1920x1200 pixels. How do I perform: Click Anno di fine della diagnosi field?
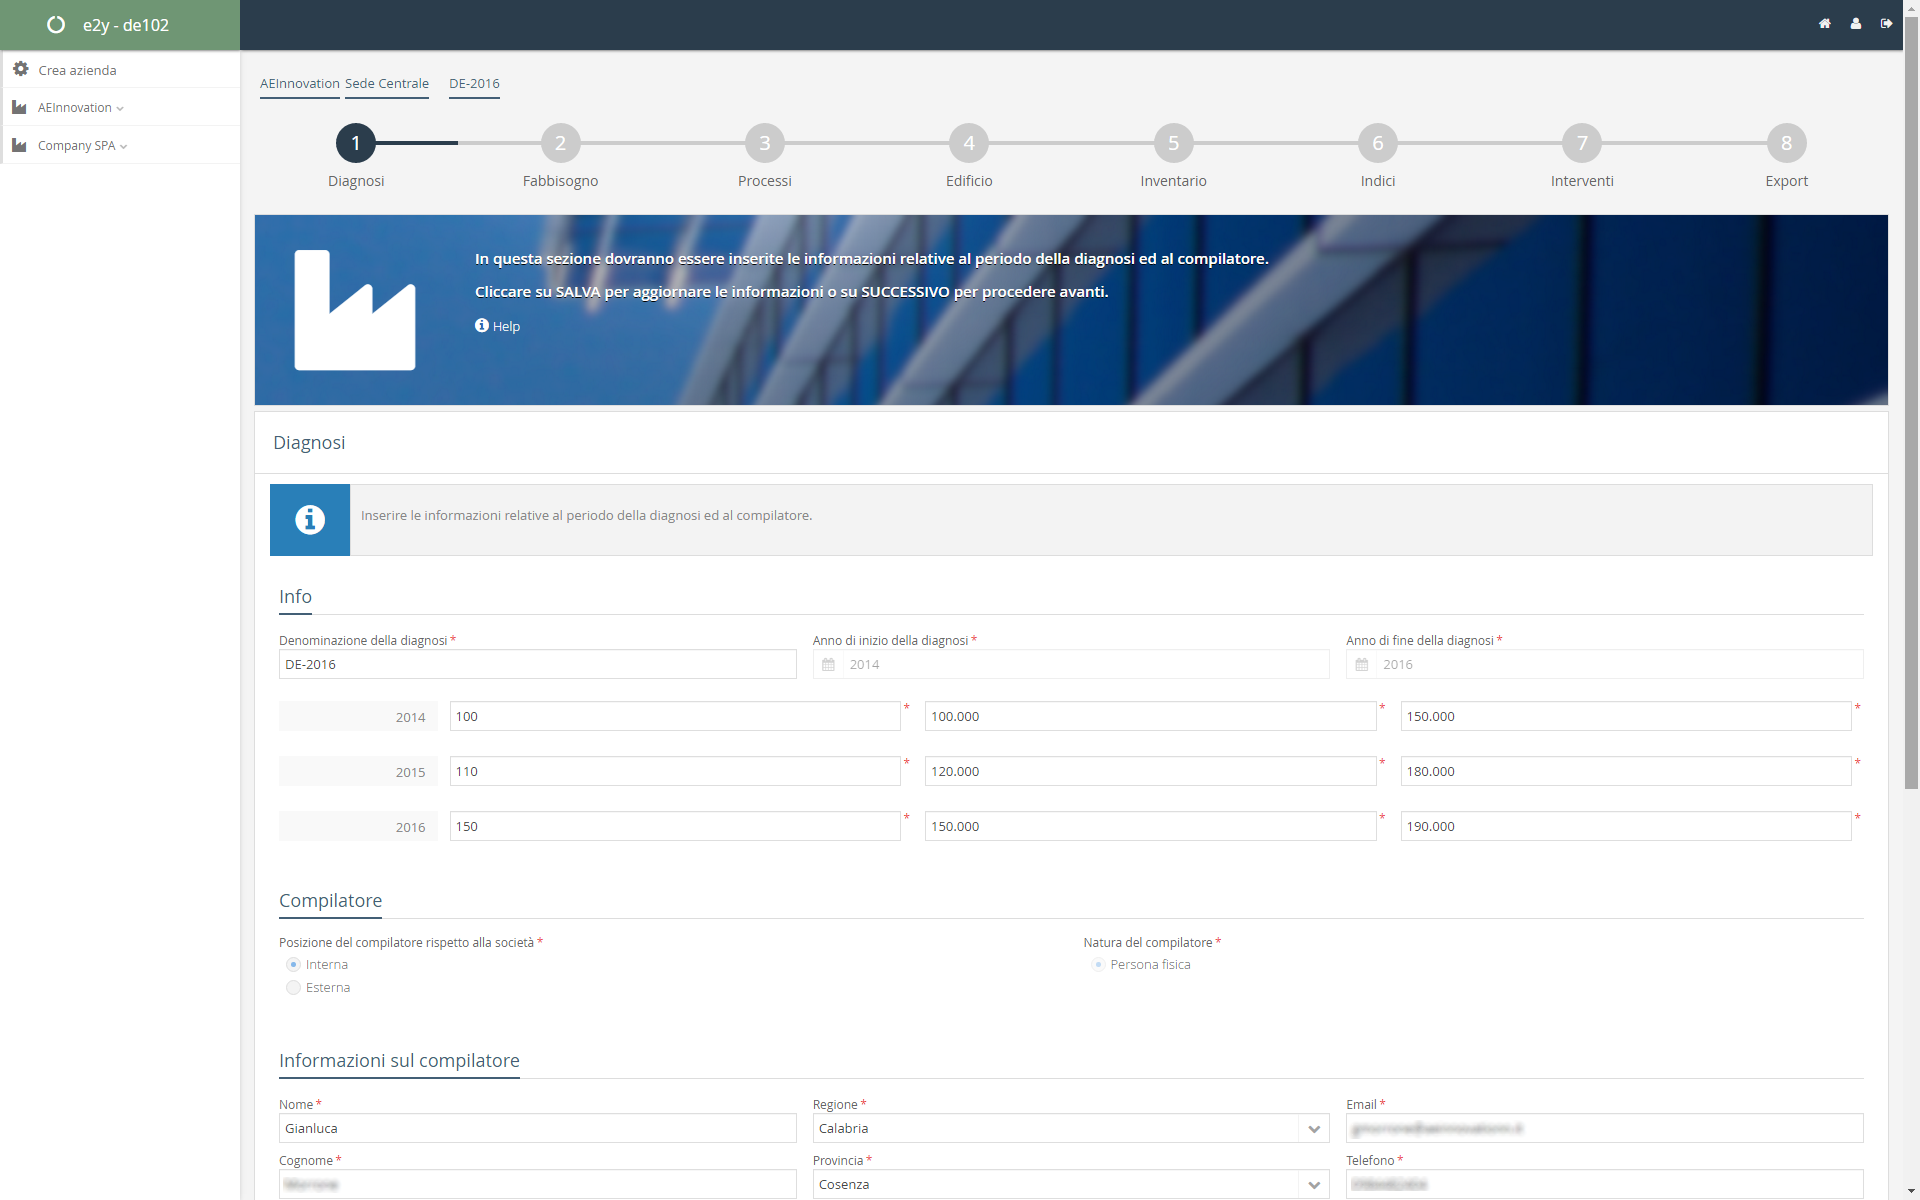[1604, 664]
